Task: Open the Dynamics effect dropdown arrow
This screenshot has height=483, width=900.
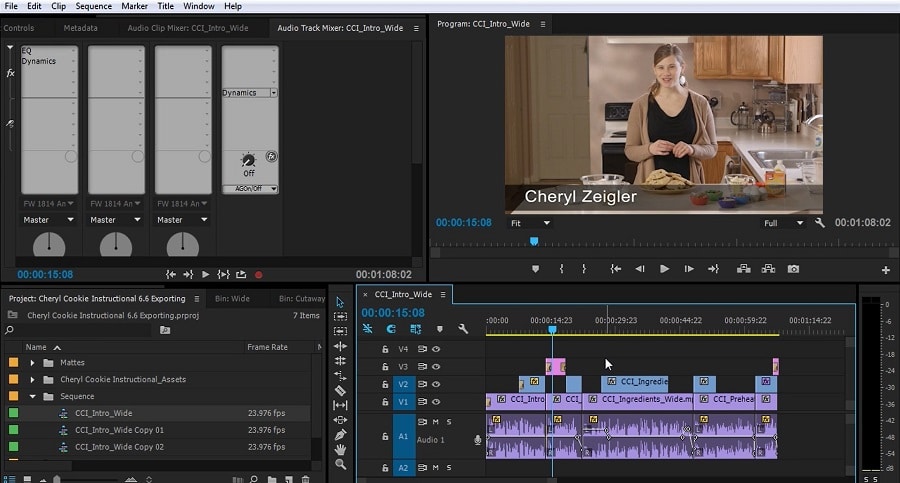Action: (x=274, y=92)
